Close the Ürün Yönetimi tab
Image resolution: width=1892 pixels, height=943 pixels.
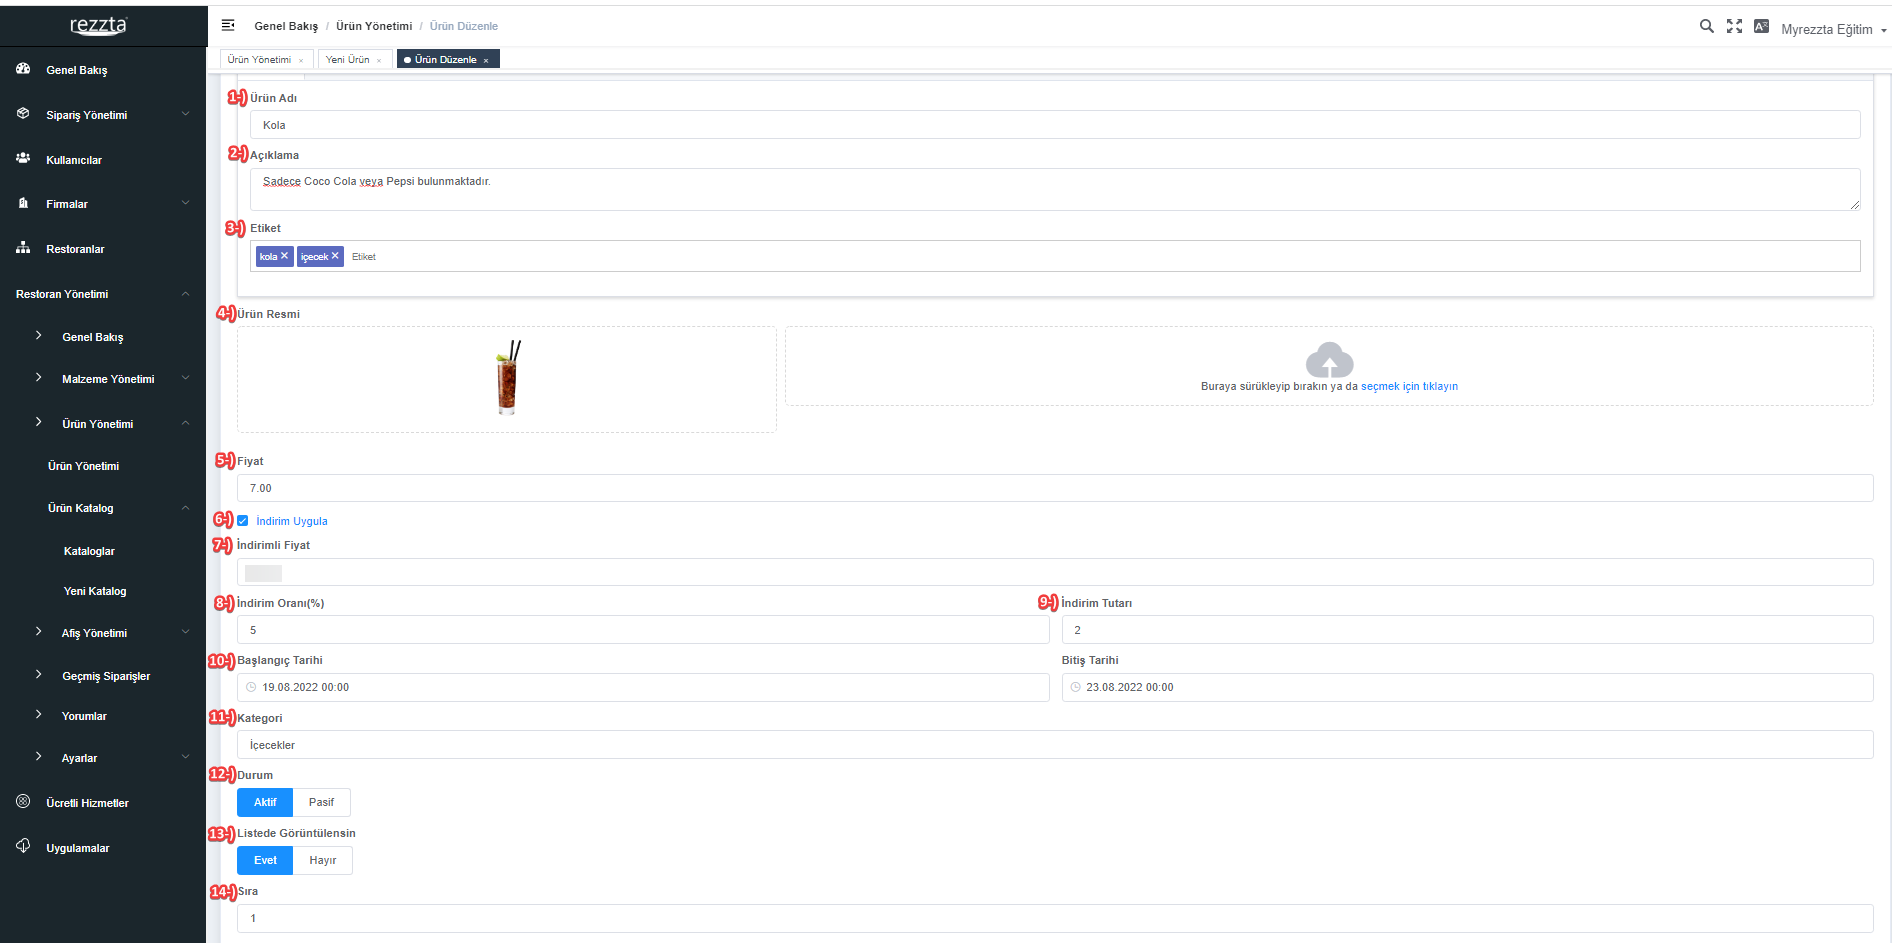pos(301,60)
